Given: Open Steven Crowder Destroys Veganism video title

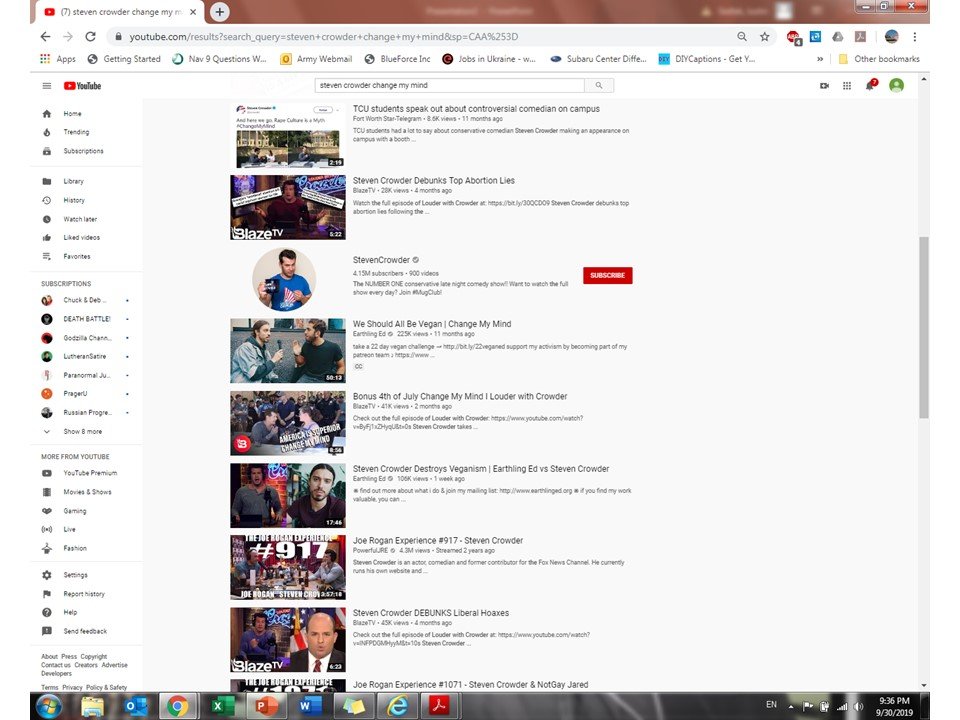Looking at the screenshot, I should (x=481, y=469).
